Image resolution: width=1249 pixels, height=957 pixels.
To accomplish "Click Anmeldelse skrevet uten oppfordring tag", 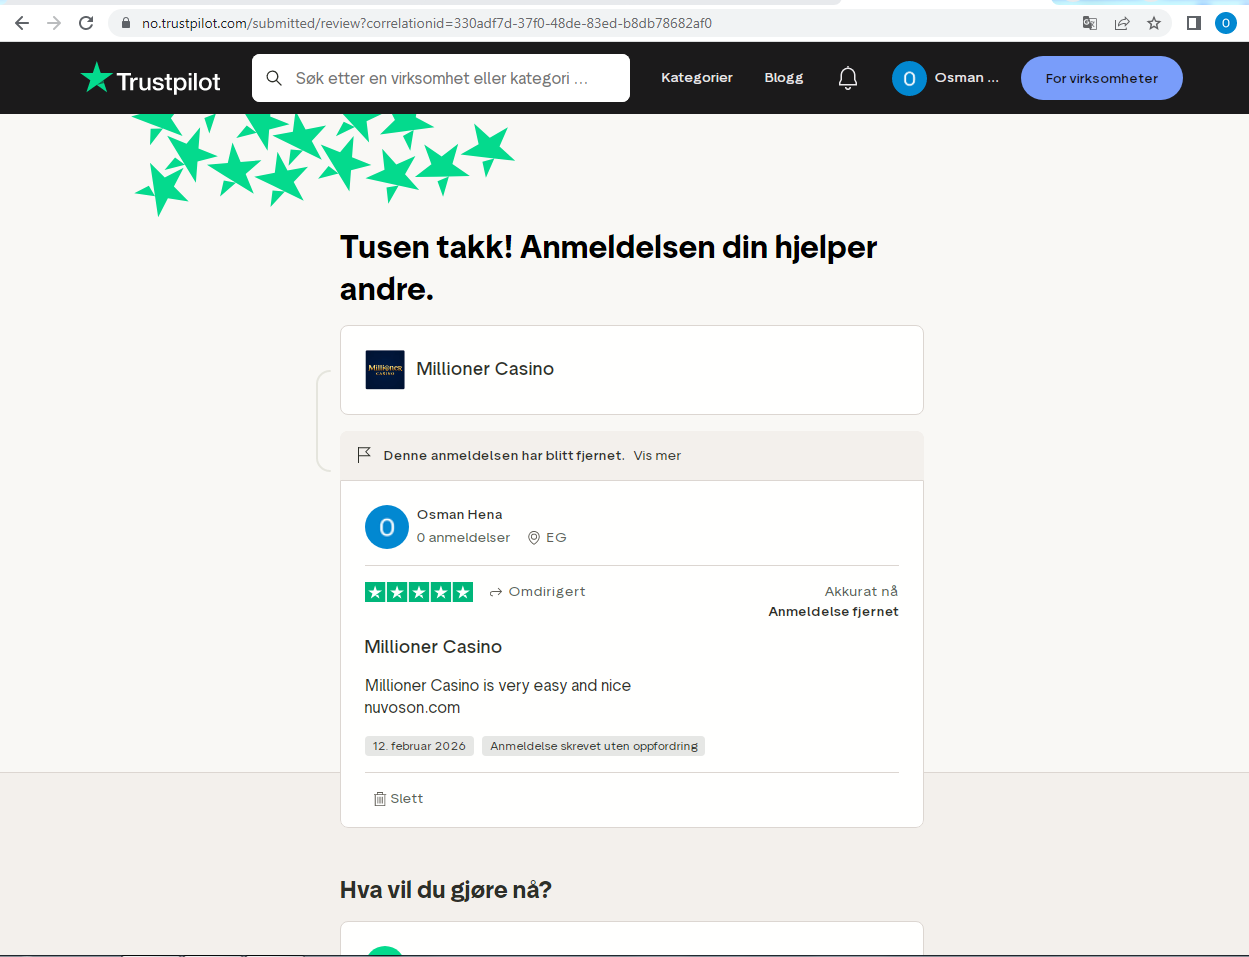I will [x=594, y=746].
